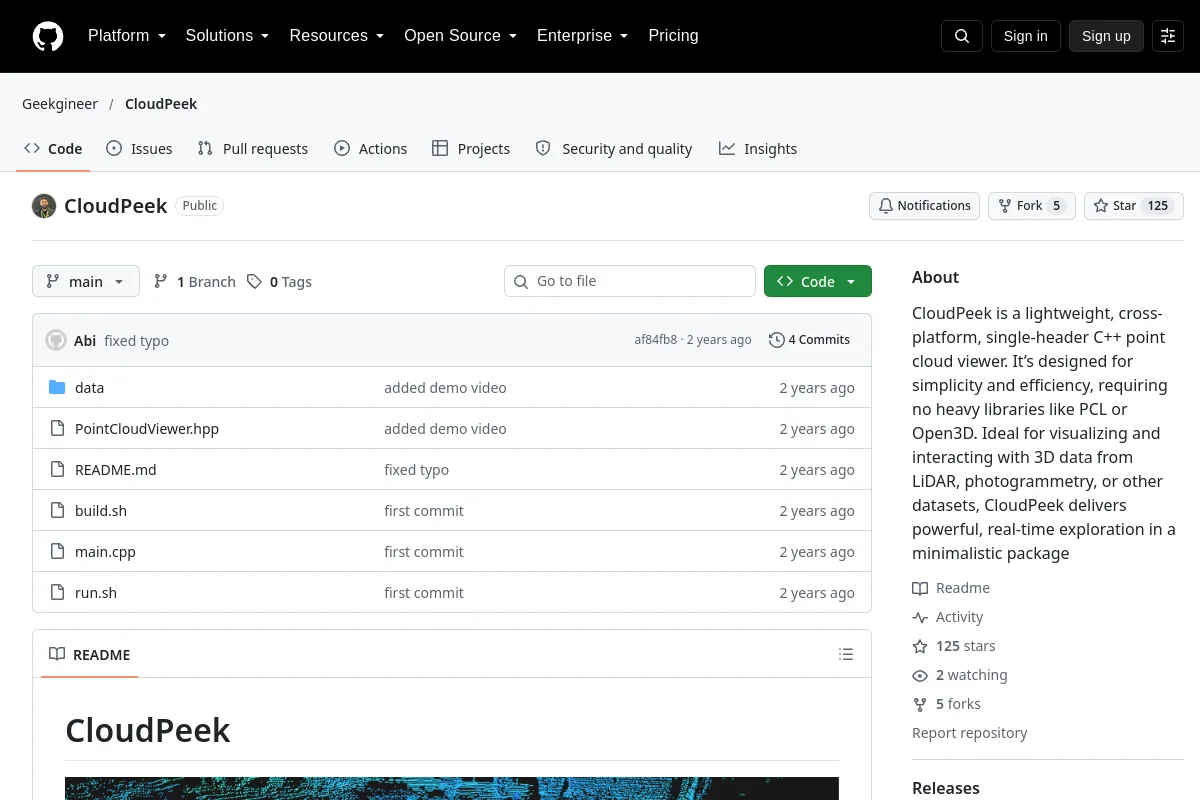Click the CloudPeek repository title link
This screenshot has width=1200, height=800.
click(x=116, y=206)
